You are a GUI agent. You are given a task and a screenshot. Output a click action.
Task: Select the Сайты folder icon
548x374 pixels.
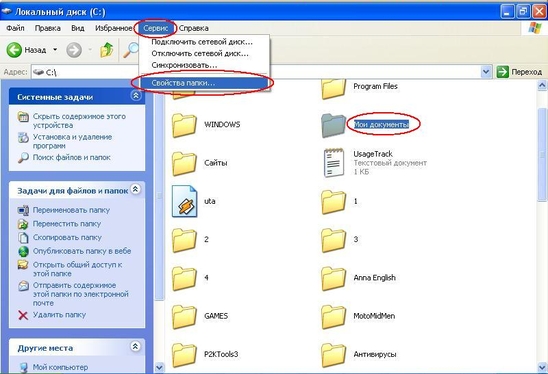[184, 163]
